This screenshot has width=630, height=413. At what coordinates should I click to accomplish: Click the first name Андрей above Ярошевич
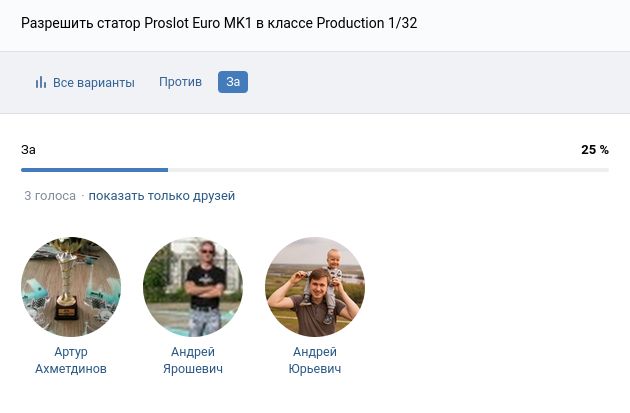[x=193, y=352]
